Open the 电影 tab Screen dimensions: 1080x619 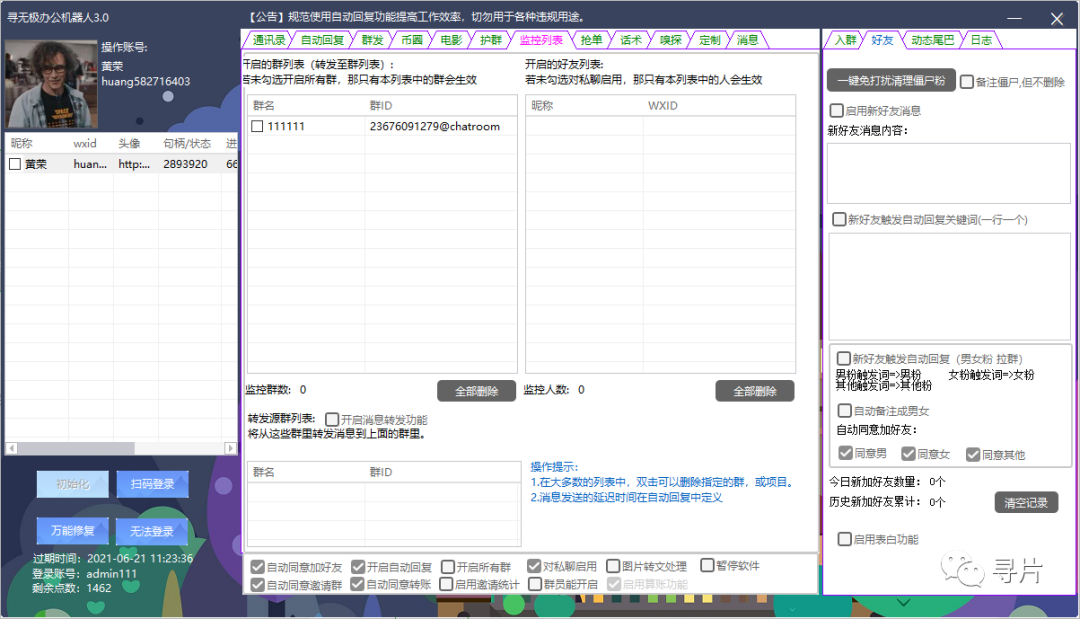tap(450, 40)
